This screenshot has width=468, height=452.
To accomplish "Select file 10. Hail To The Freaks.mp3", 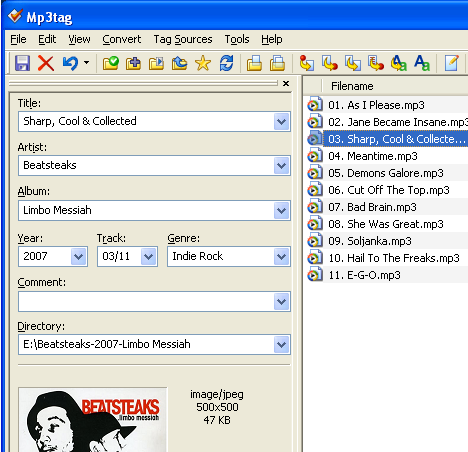I will click(394, 258).
